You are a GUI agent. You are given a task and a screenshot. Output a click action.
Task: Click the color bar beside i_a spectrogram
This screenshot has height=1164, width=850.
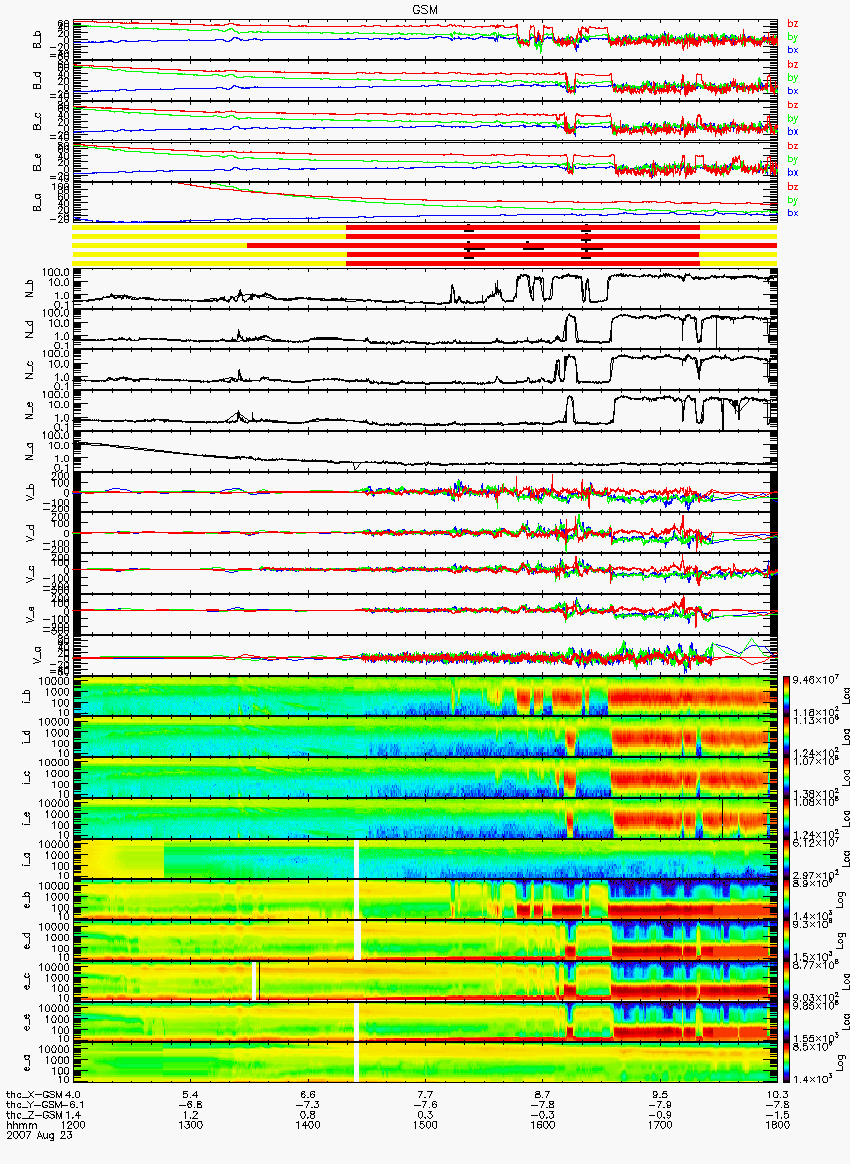[x=786, y=859]
